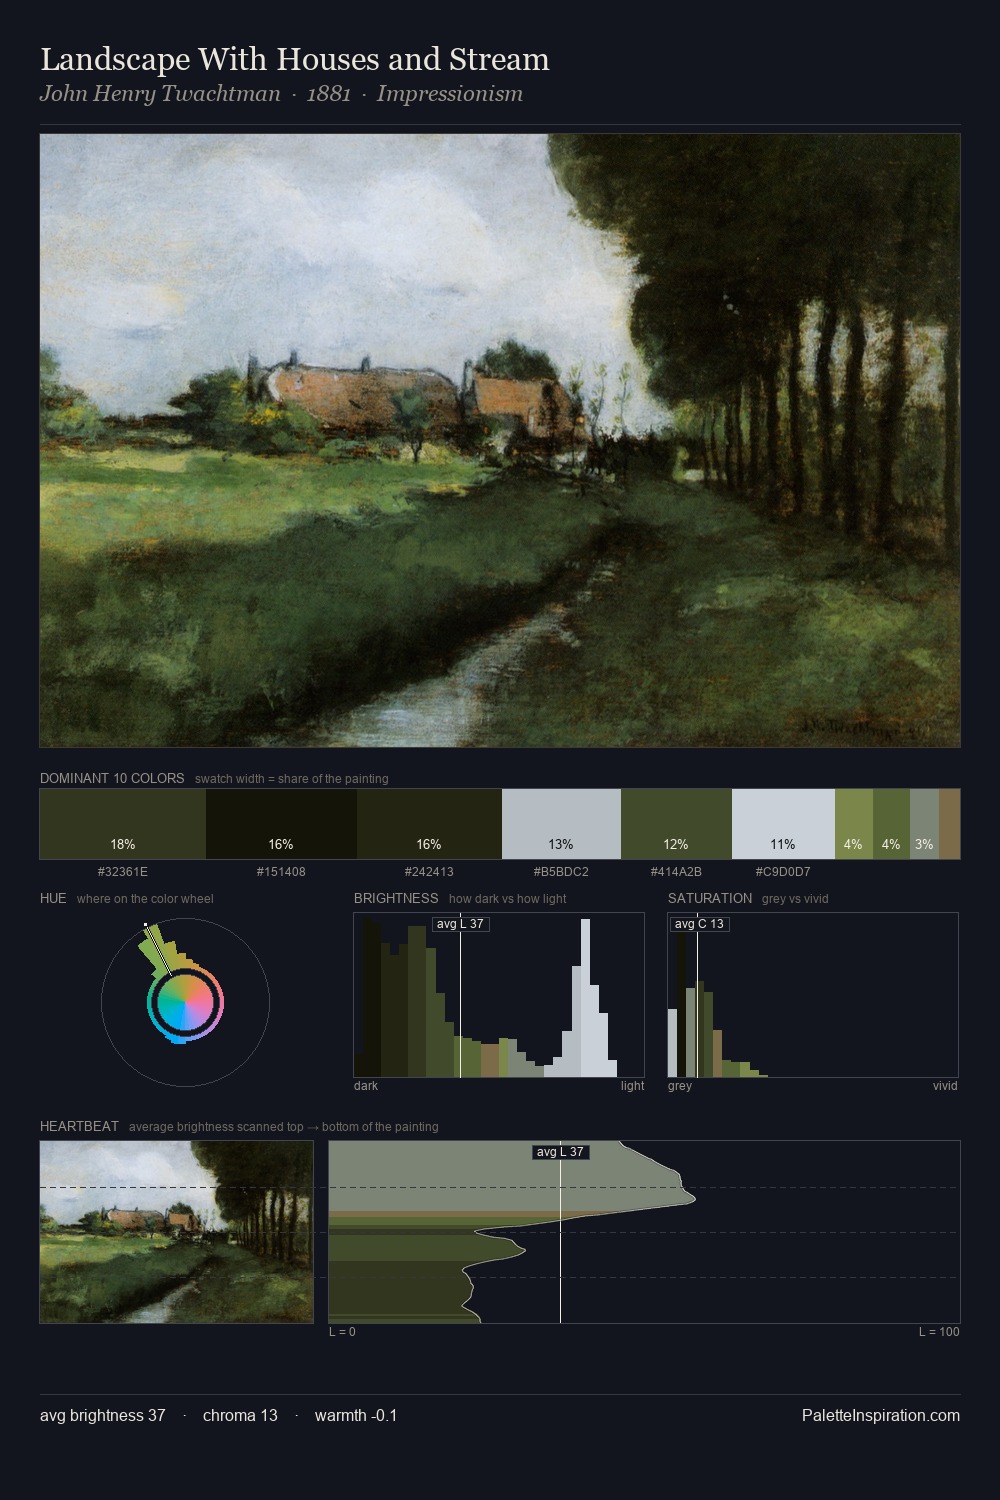Screen dimensions: 1000x1500
Task: Click the L = 100 axis label
Action: point(939,1332)
